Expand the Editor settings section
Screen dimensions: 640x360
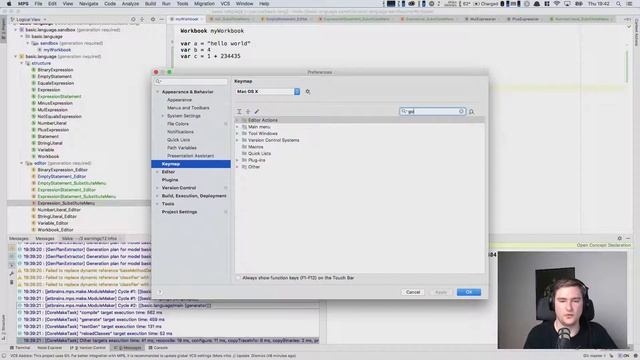click(158, 172)
